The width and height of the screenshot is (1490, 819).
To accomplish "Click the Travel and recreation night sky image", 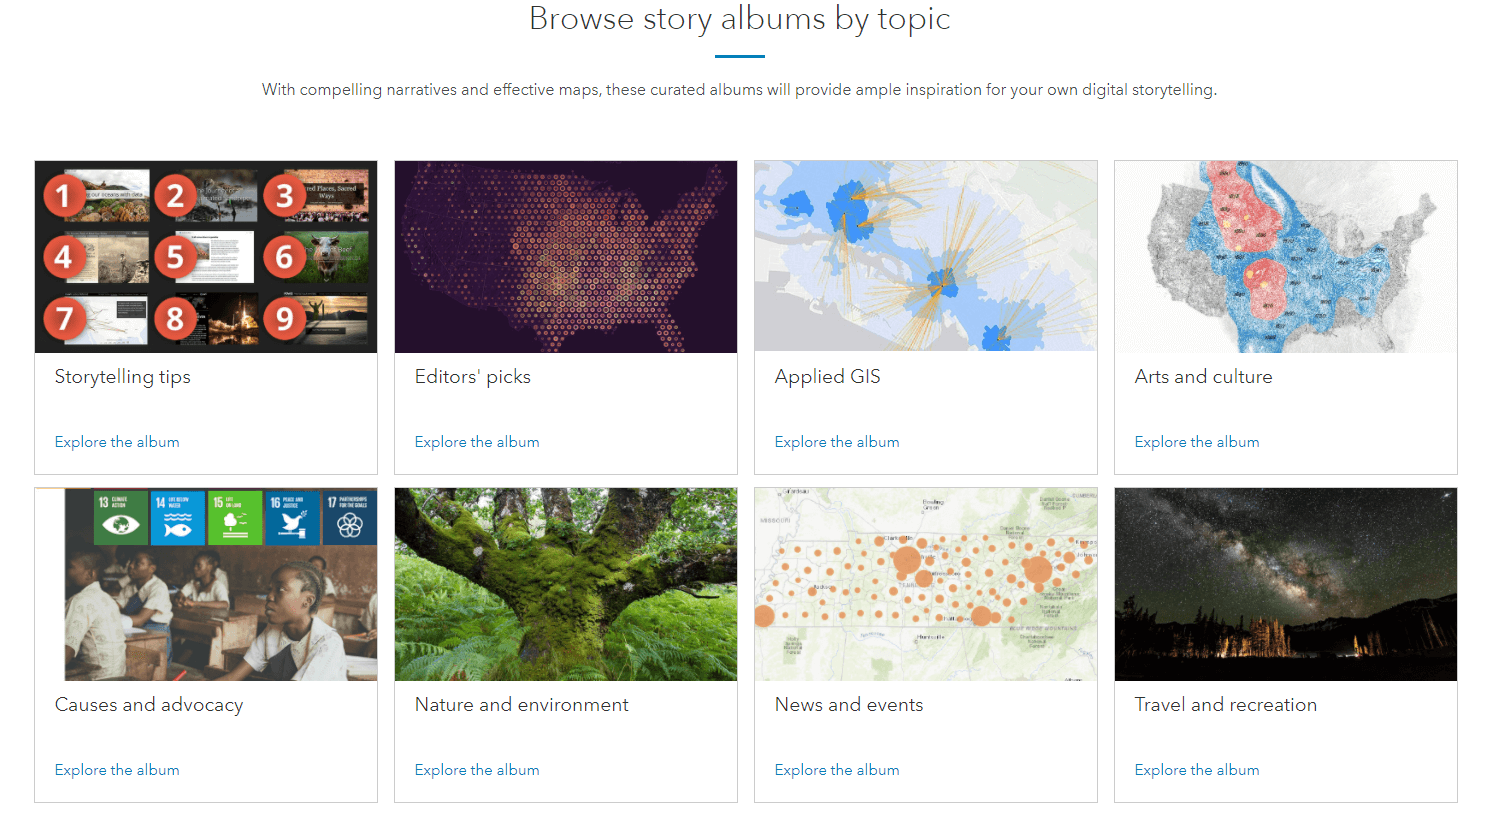I will pos(1286,585).
